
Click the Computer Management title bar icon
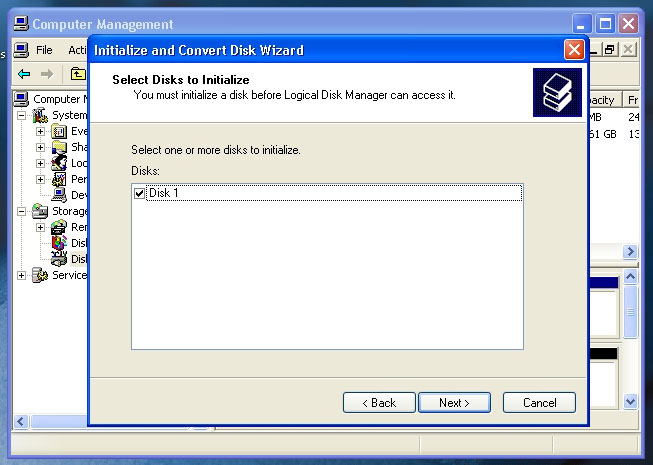21,24
